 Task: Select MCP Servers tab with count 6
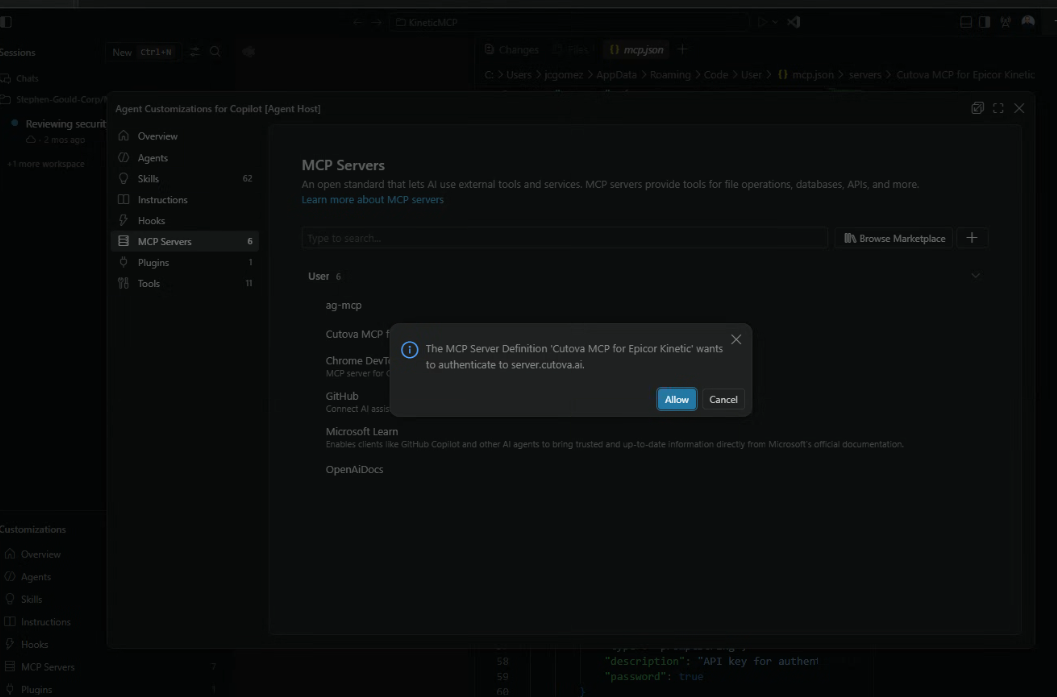pyautogui.click(x=185, y=241)
